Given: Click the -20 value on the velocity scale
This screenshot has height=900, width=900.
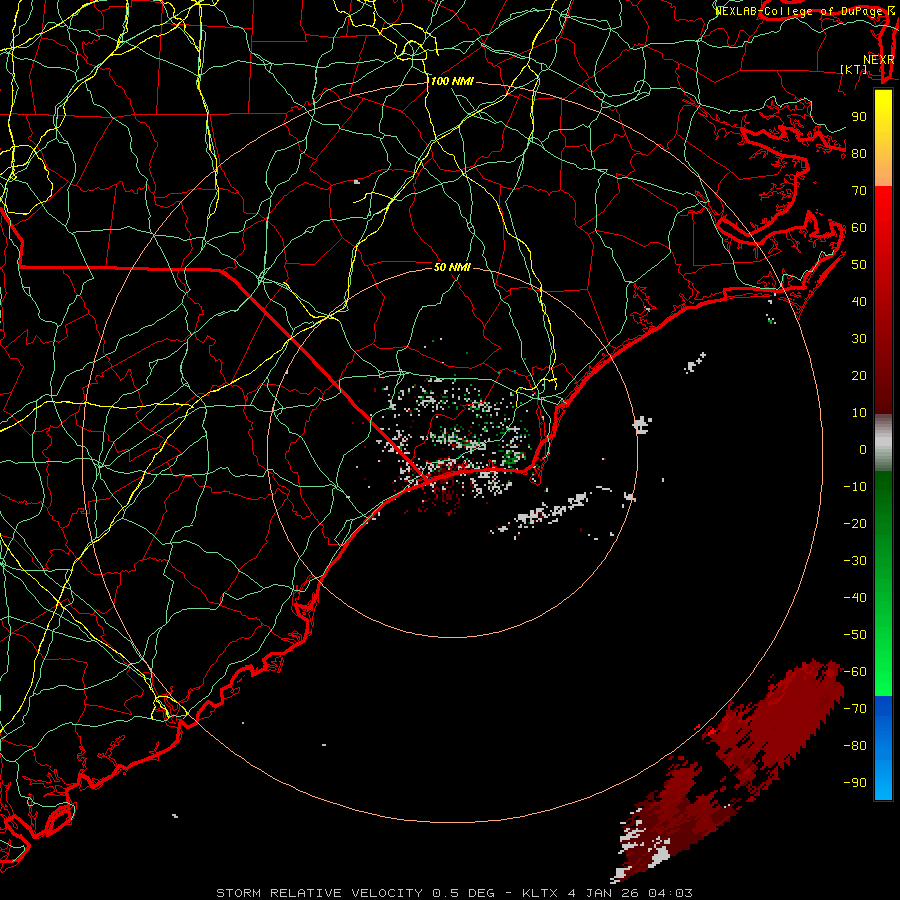Looking at the screenshot, I should pos(855,523).
